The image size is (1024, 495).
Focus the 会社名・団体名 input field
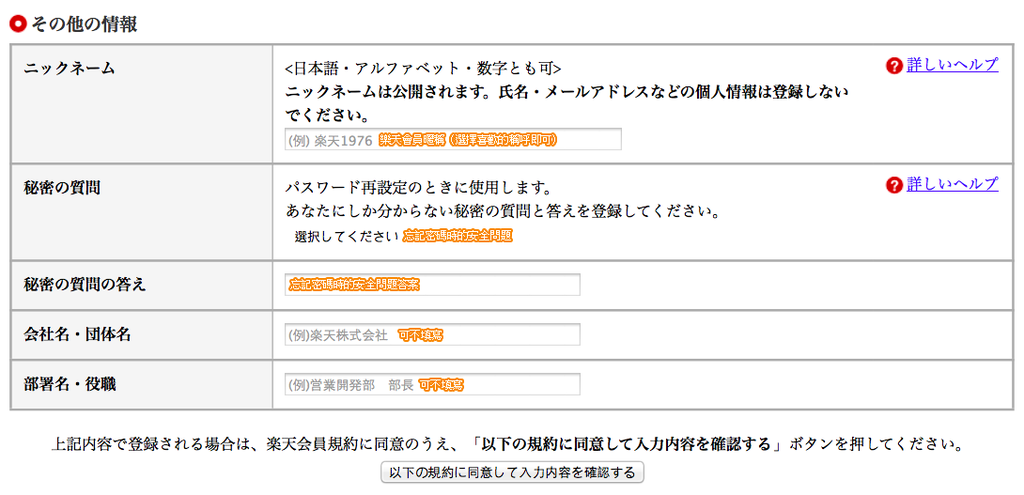432,335
